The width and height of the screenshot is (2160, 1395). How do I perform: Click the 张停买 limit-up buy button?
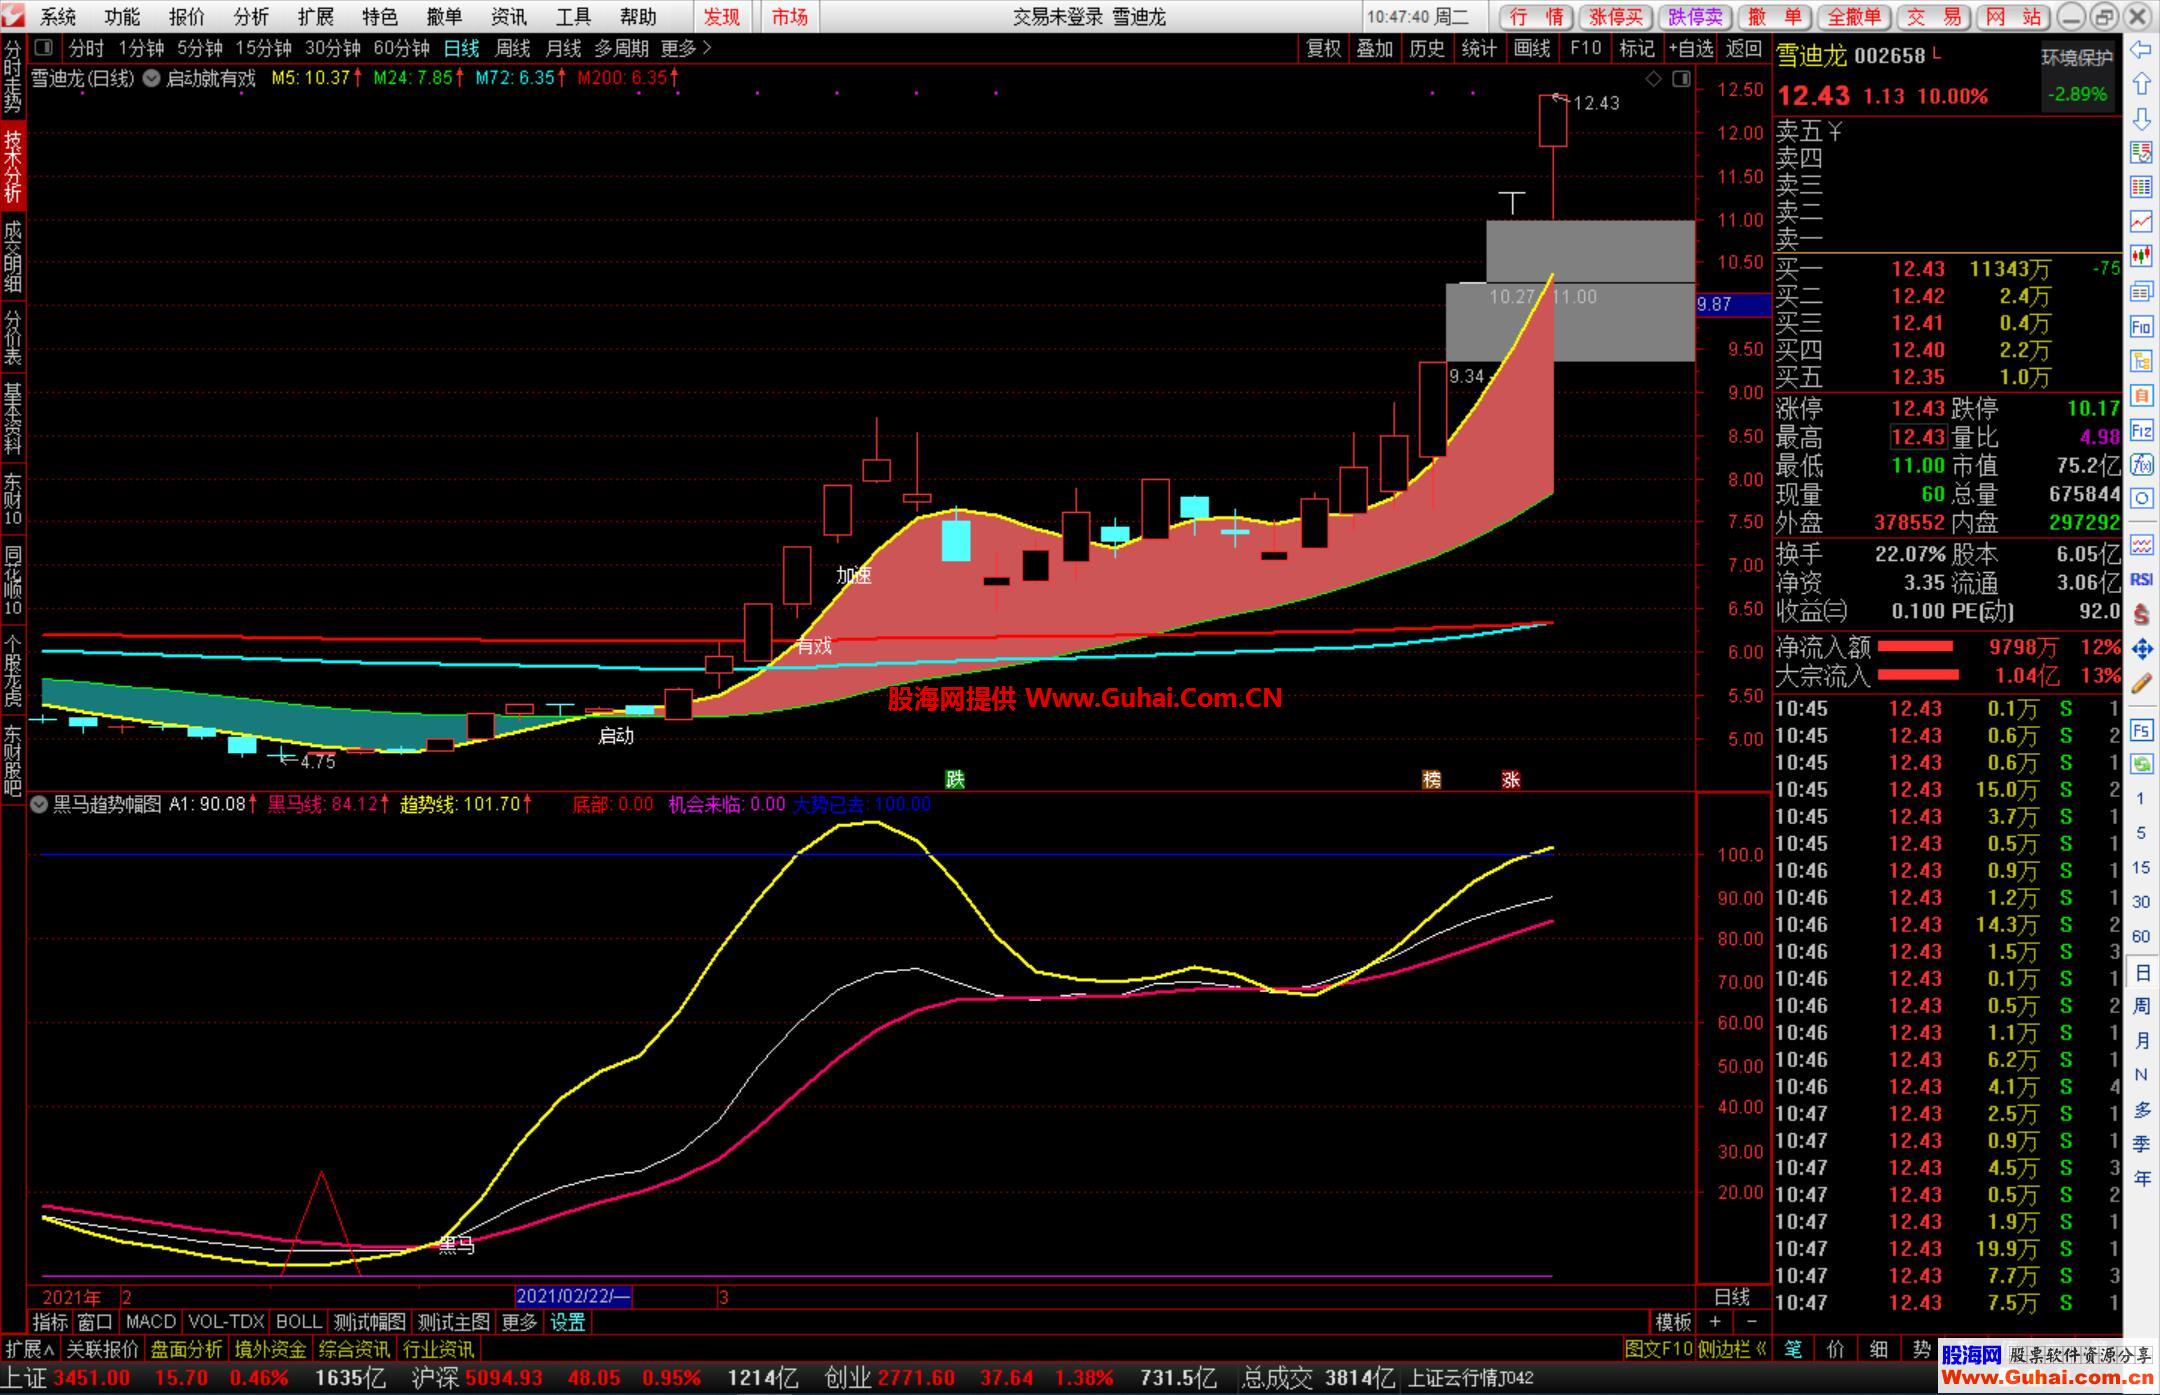(1616, 17)
